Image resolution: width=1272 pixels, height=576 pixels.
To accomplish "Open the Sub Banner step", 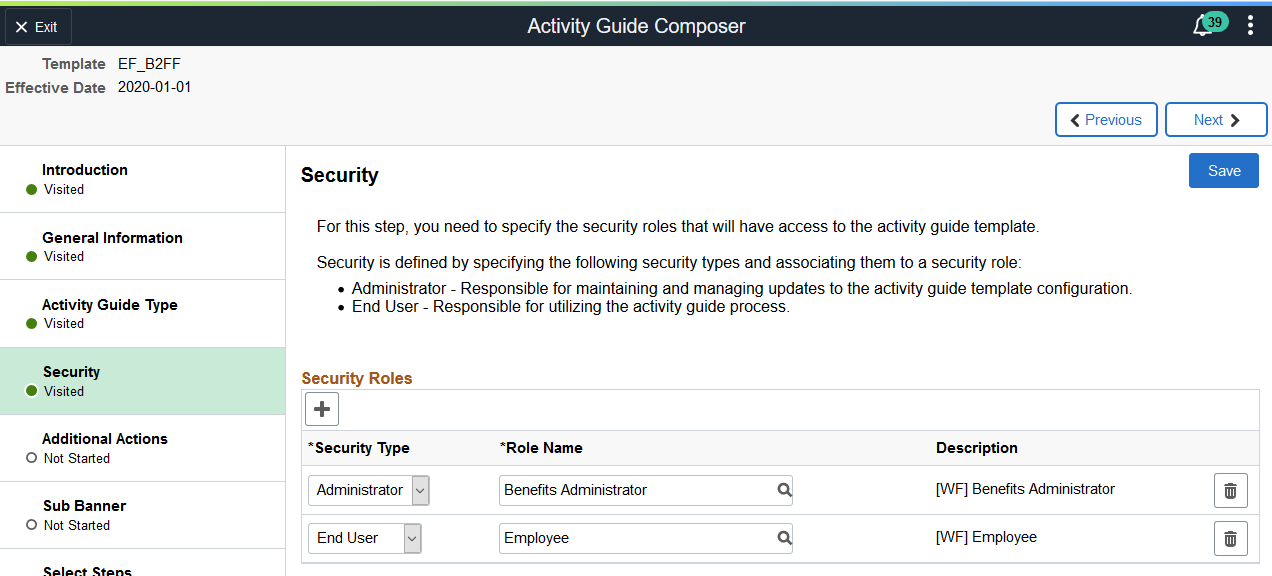I will point(142,515).
